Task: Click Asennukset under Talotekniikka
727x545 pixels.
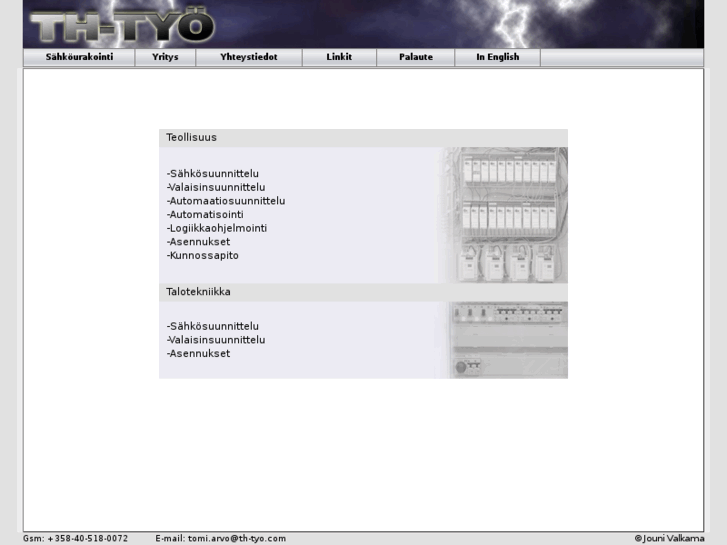Action: [198, 353]
